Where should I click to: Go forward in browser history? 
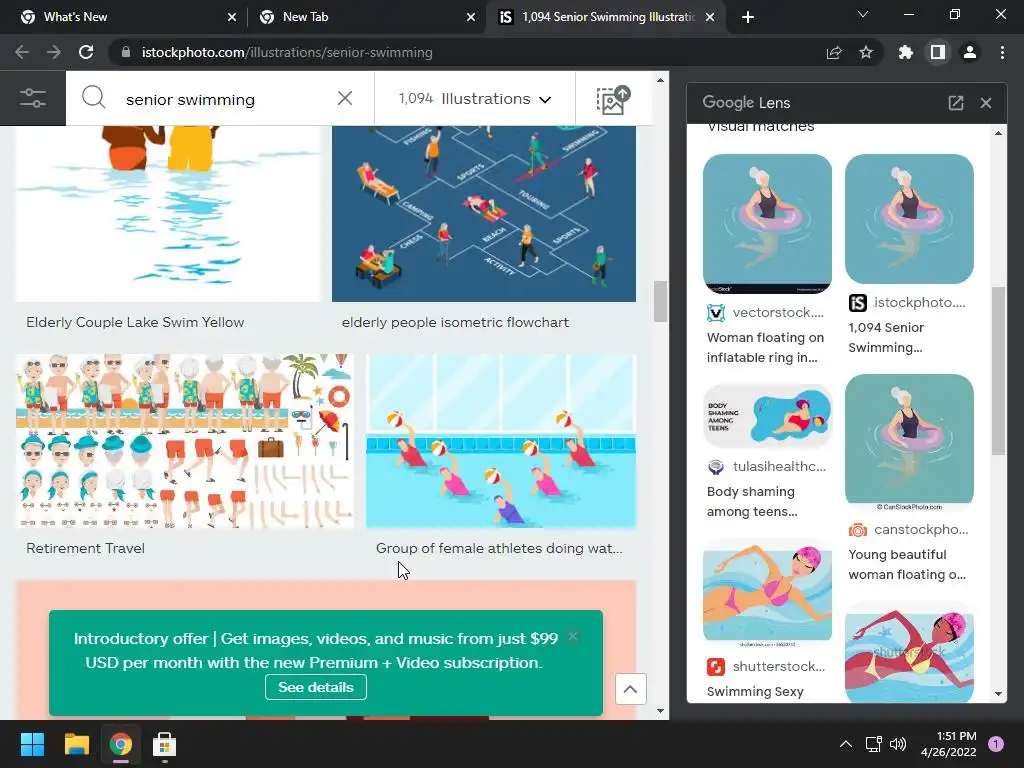click(x=54, y=52)
